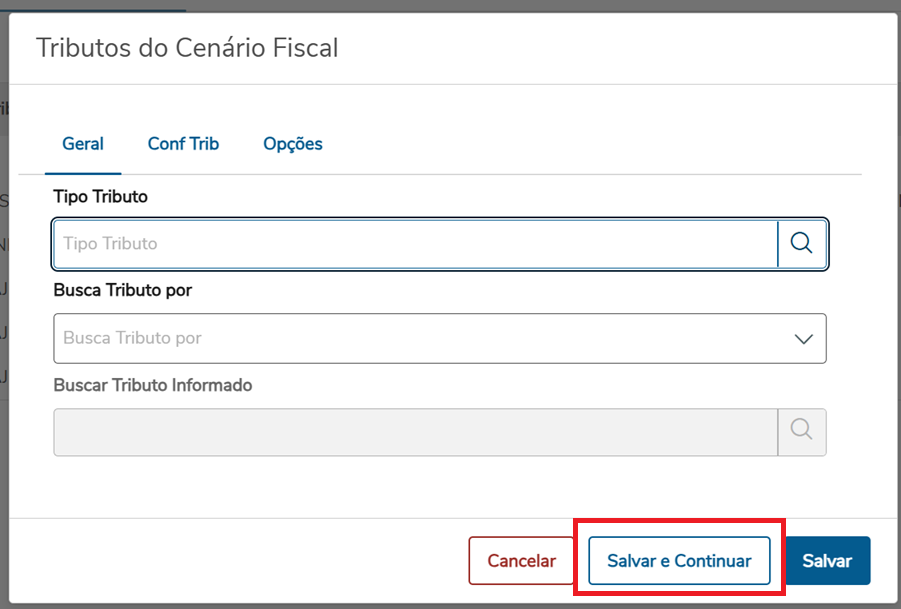This screenshot has width=901, height=609.
Task: Click the Tipo Tributo field label
Action: (x=100, y=197)
